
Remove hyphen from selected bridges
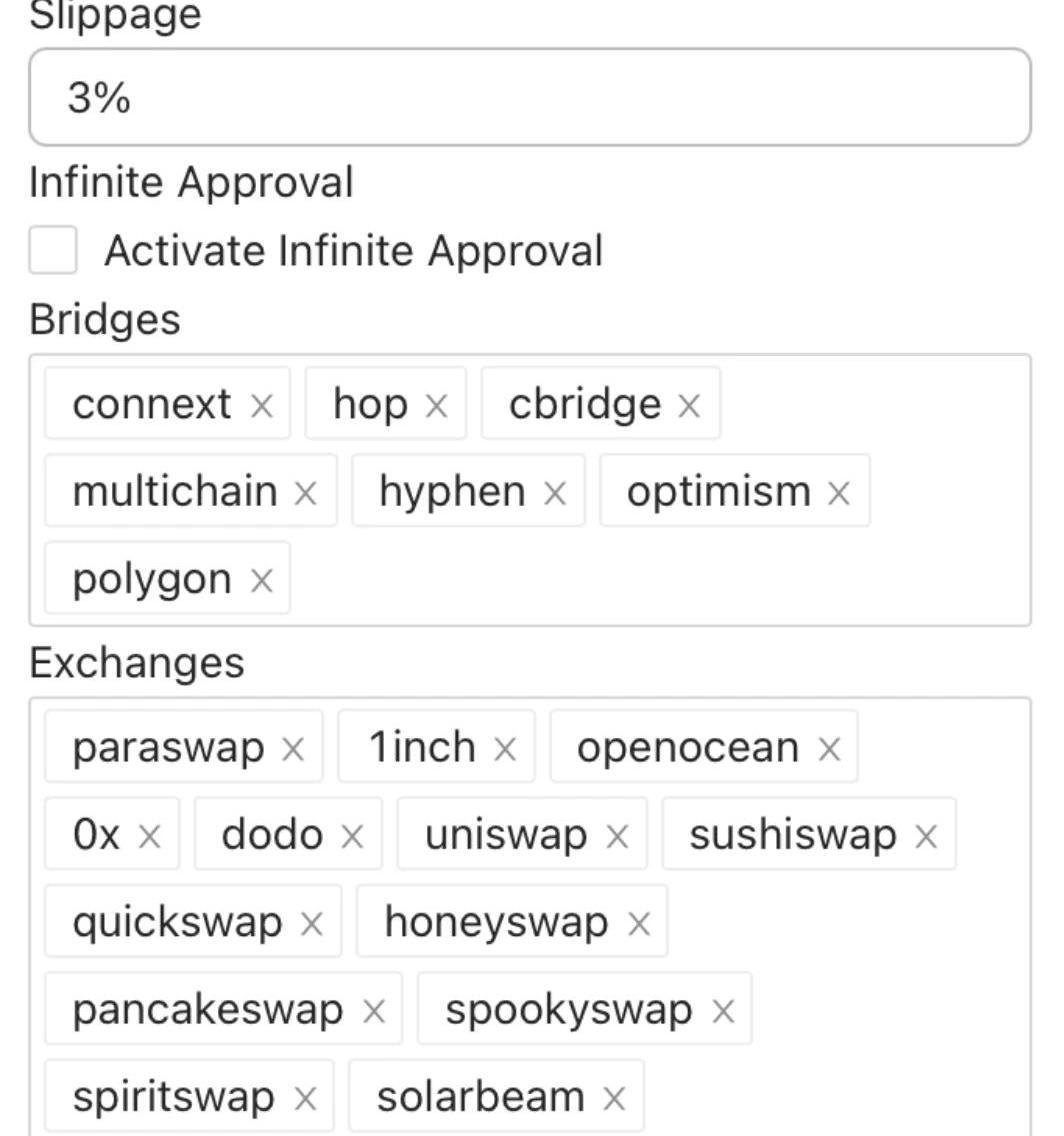click(554, 492)
